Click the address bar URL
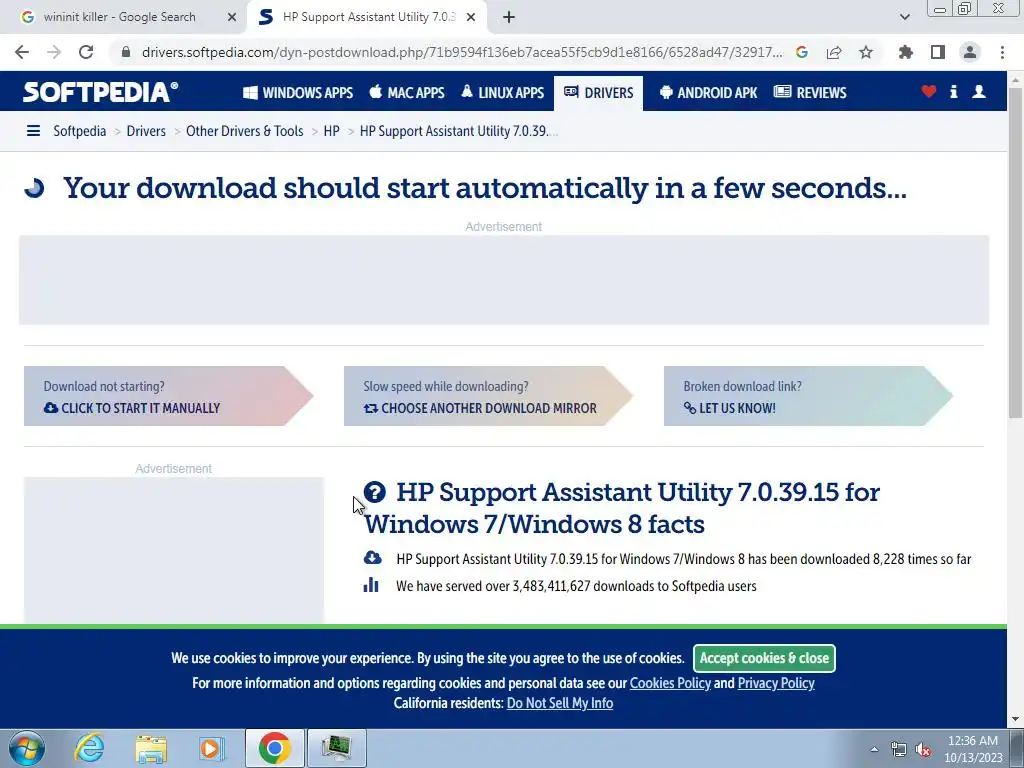Viewport: 1024px width, 768px height. (x=462, y=52)
